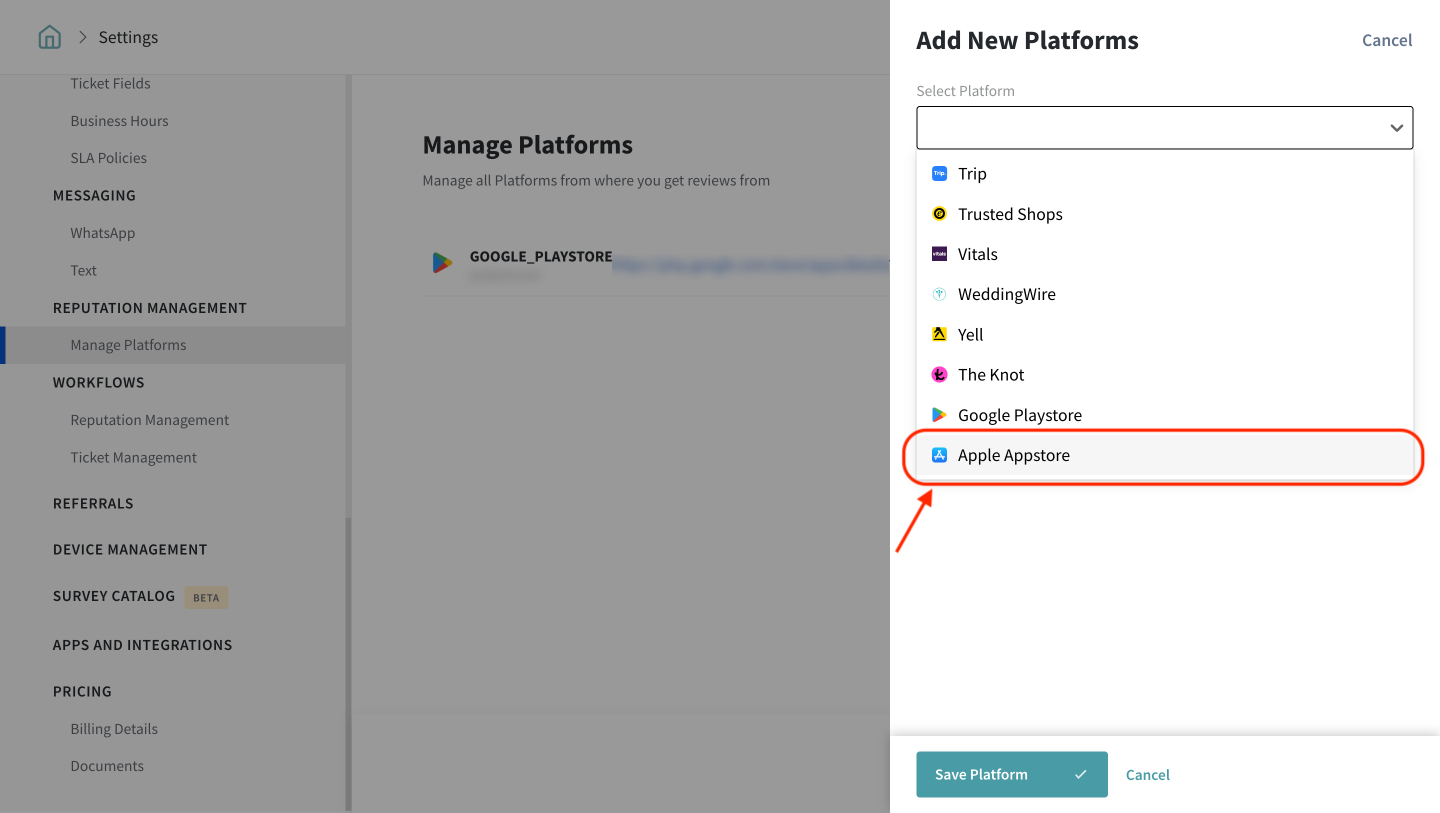Open Ticket Management workflows page
1440x813 pixels.
(133, 458)
